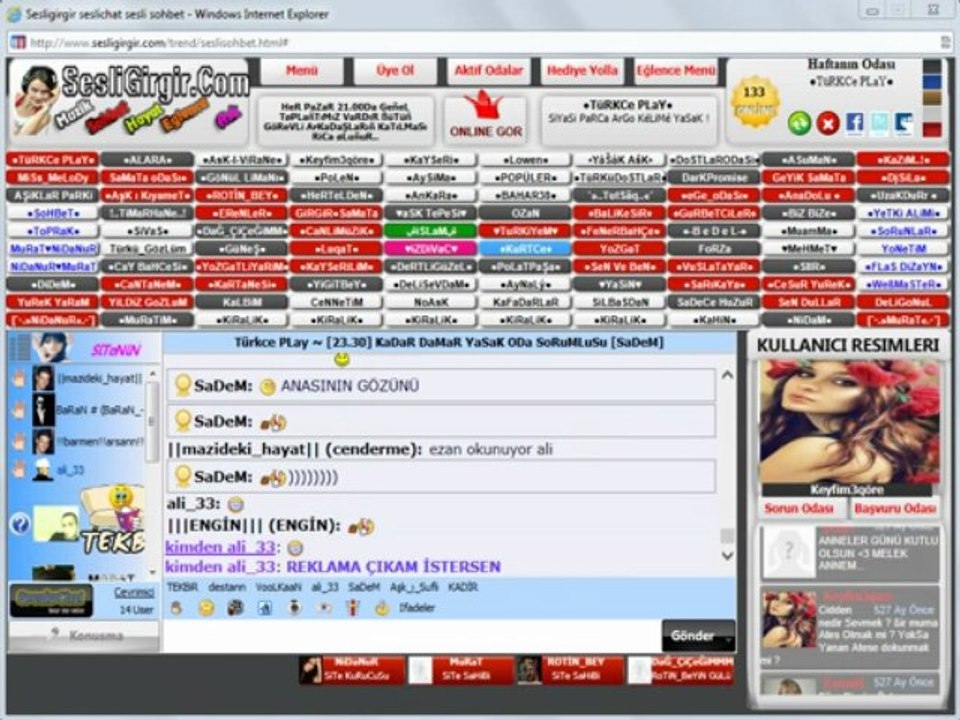
Task: Select the blue theme color swatch
Action: click(x=932, y=82)
